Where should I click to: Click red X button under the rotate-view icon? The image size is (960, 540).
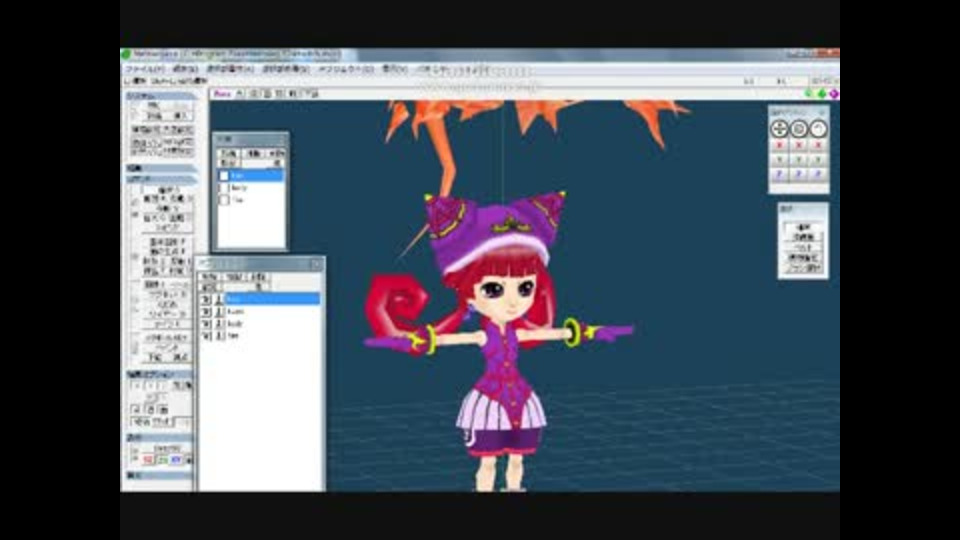(x=819, y=146)
